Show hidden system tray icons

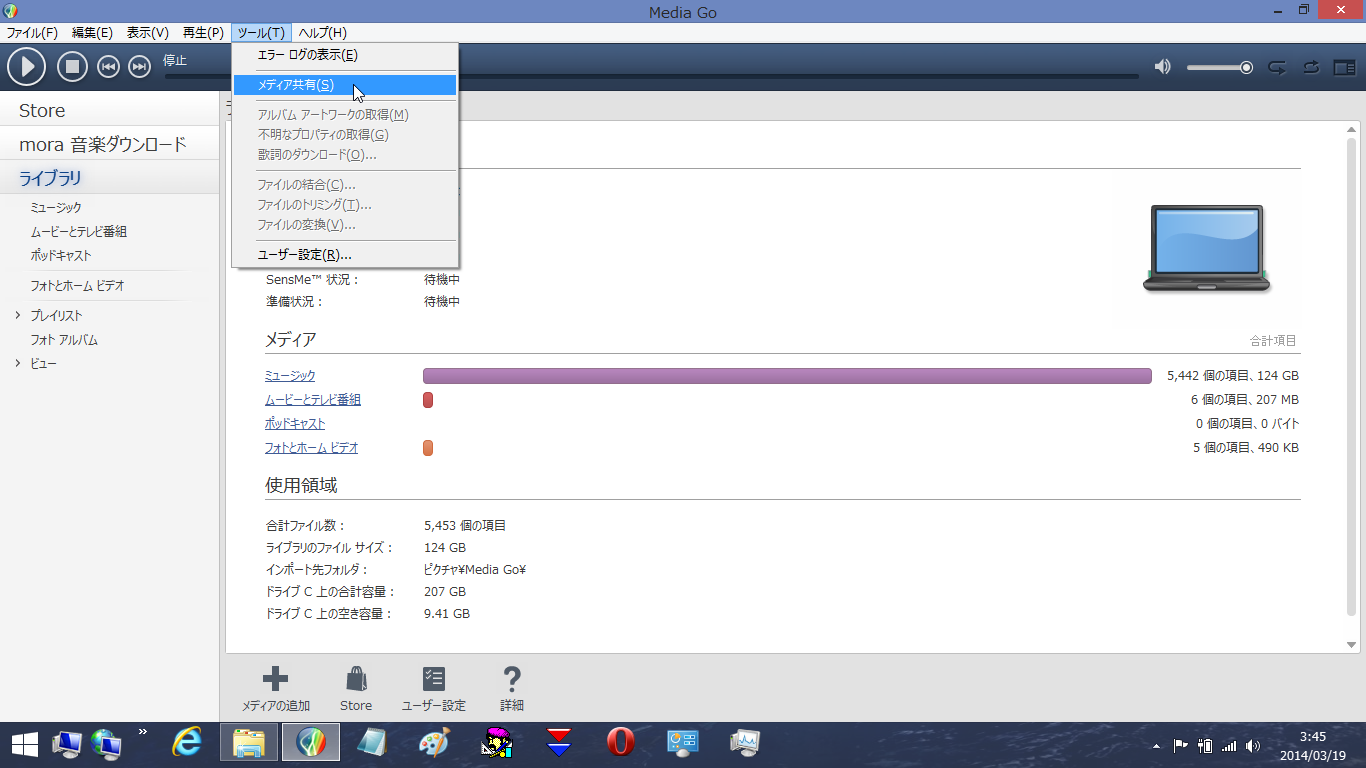(1157, 746)
